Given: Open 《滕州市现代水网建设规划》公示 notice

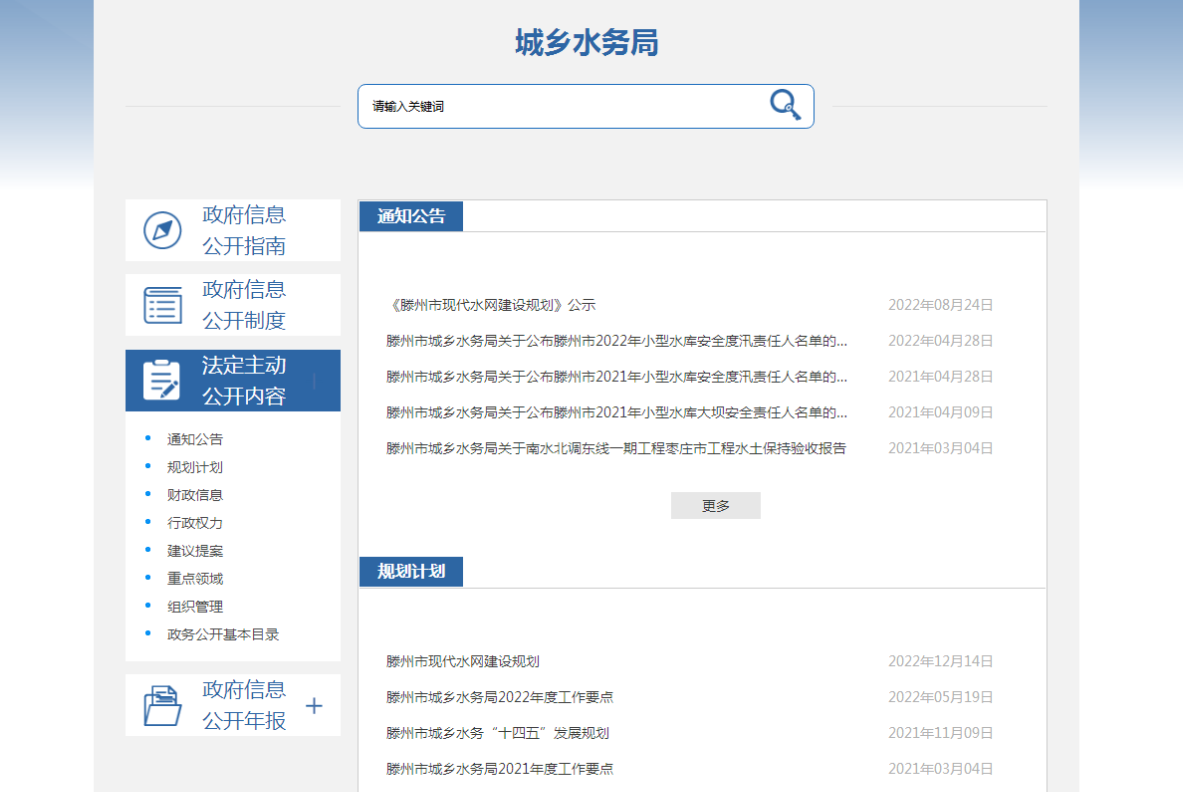Looking at the screenshot, I should (491, 305).
